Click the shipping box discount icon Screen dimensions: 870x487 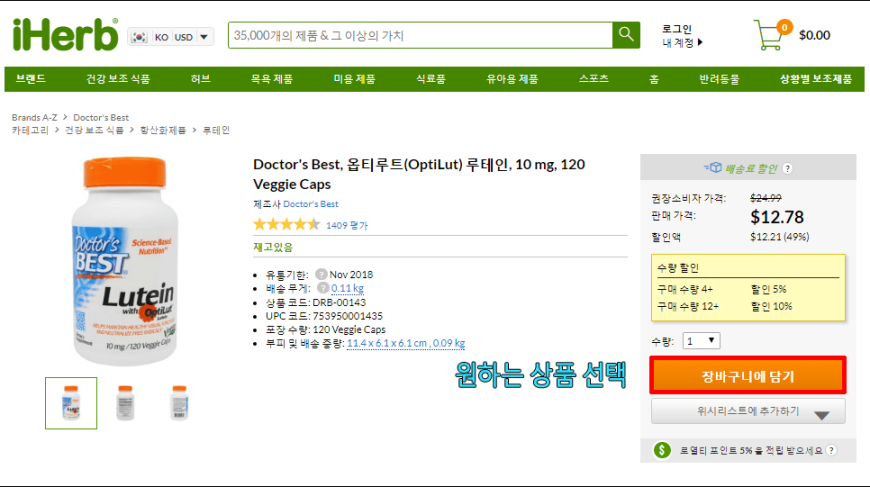tap(712, 168)
